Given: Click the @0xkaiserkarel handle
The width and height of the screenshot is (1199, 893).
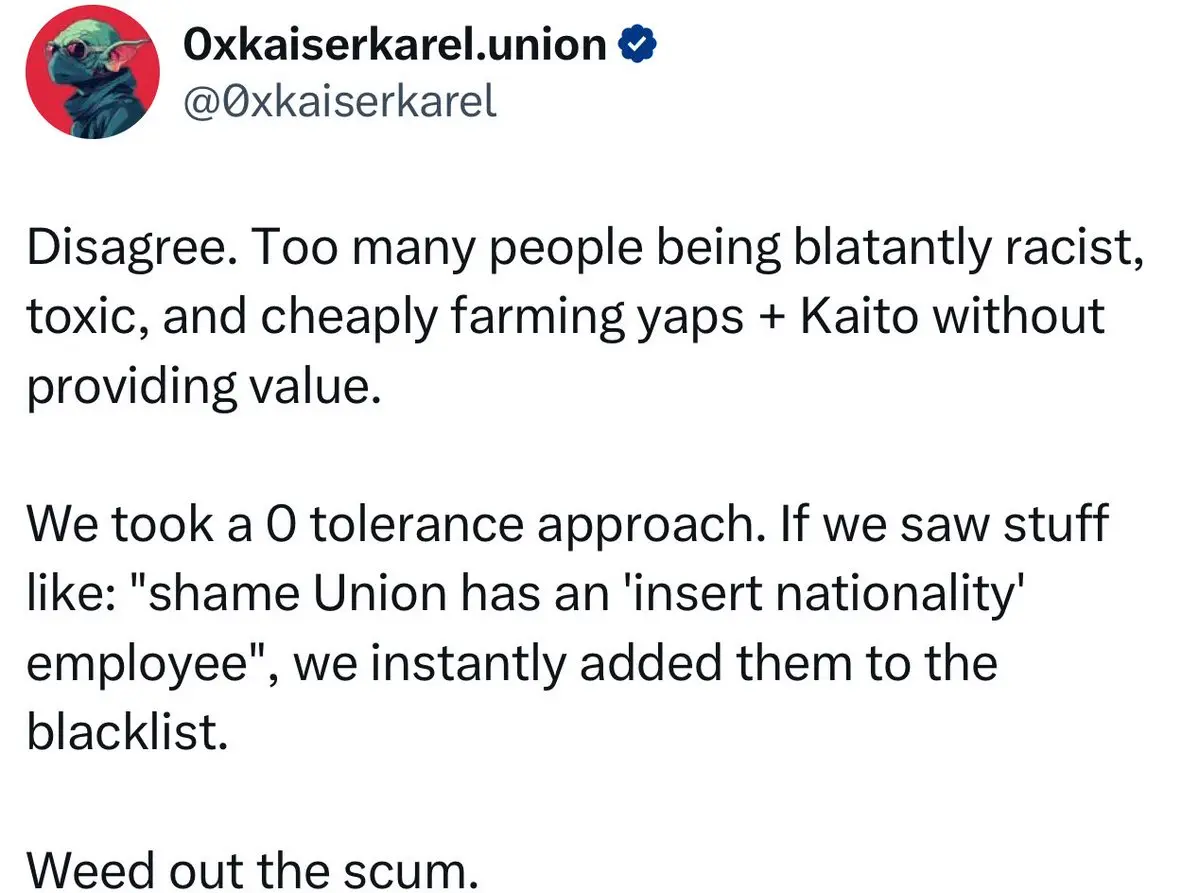Looking at the screenshot, I should (x=340, y=102).
